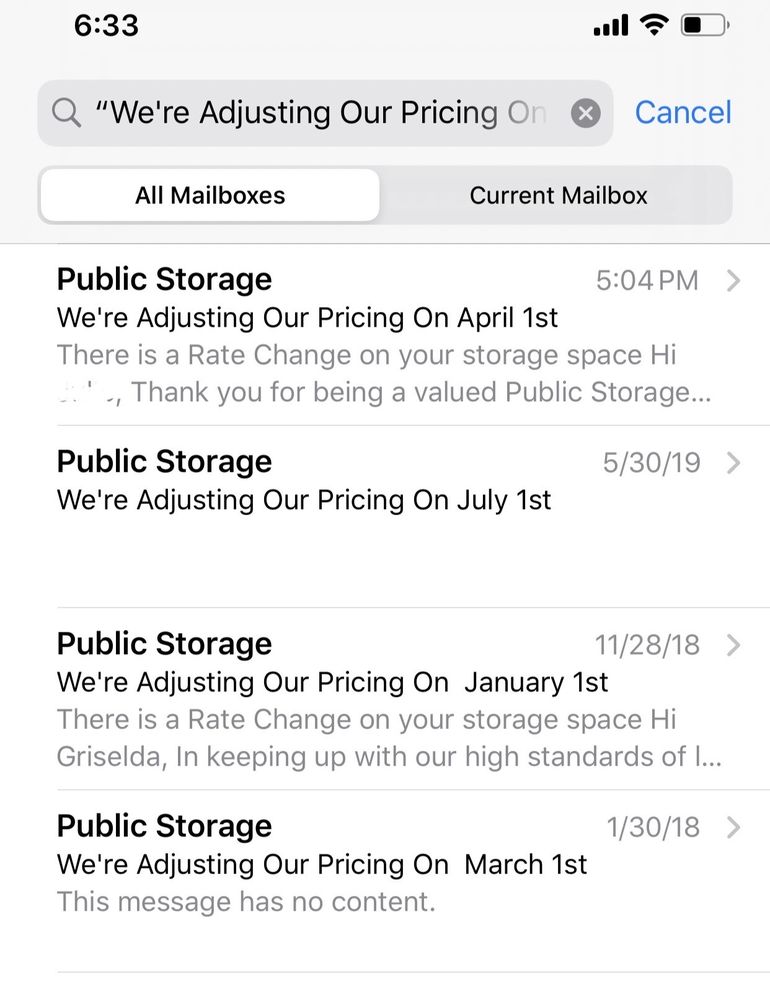The image size is (770, 1000).
Task: Expand the 5:04 PM email chevron
Action: click(733, 281)
